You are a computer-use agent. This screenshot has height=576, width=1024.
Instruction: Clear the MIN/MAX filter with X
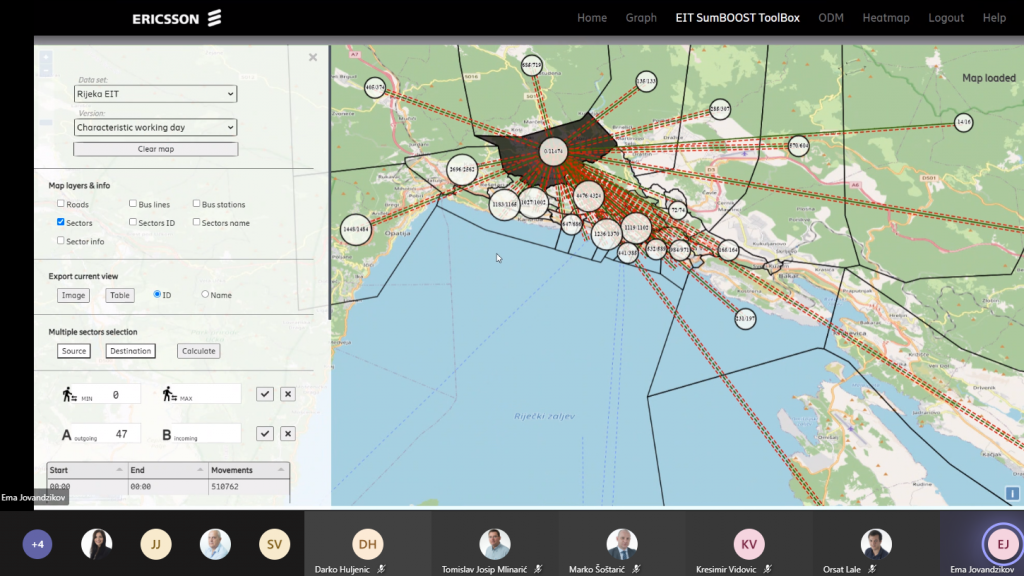288,394
